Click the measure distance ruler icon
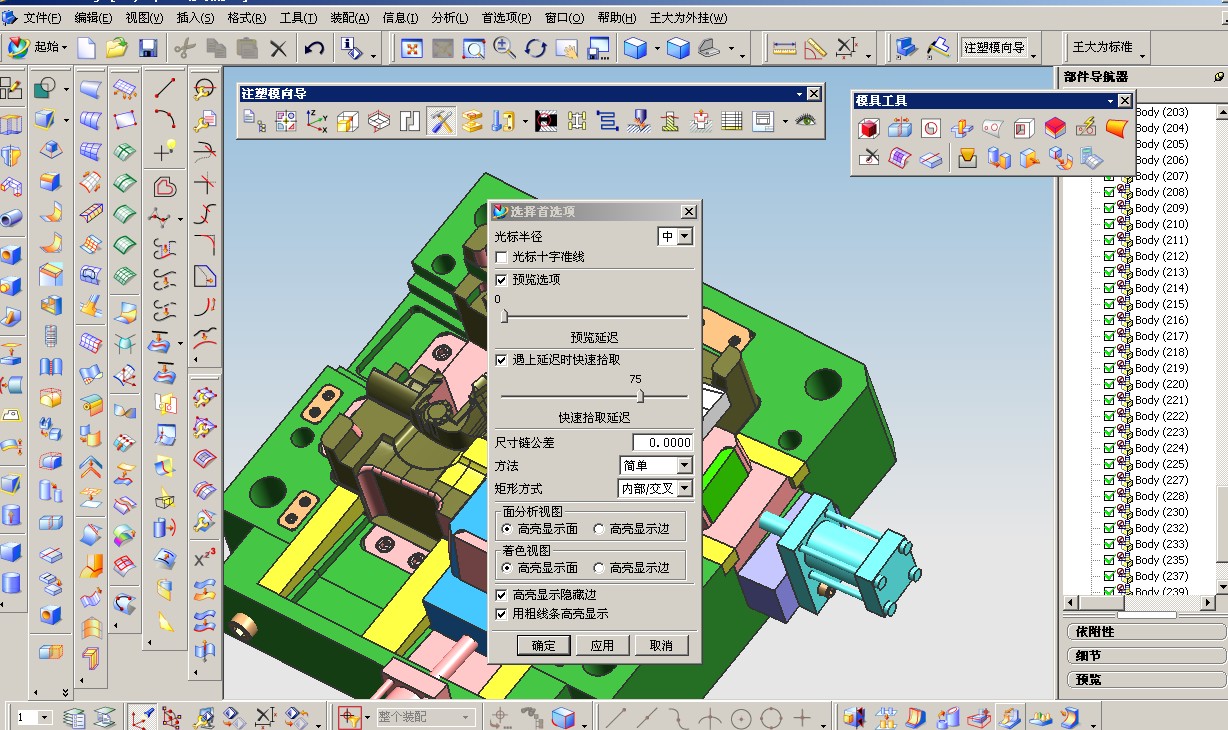Viewport: 1228px width, 730px height. tap(784, 47)
